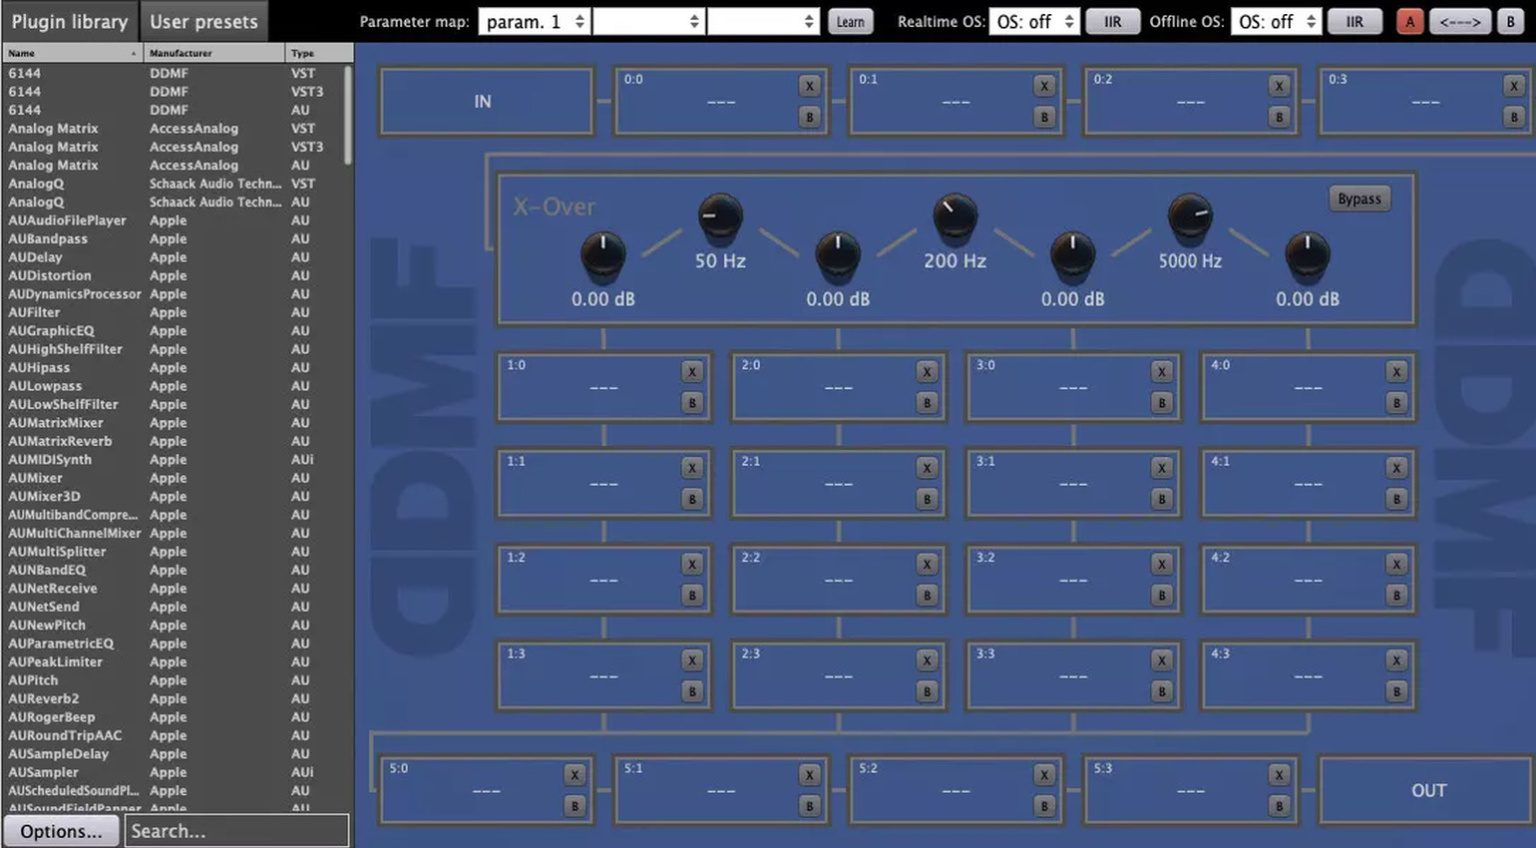Click the IIR icon beside Offline OS
This screenshot has width=1536, height=848.
coord(1354,21)
